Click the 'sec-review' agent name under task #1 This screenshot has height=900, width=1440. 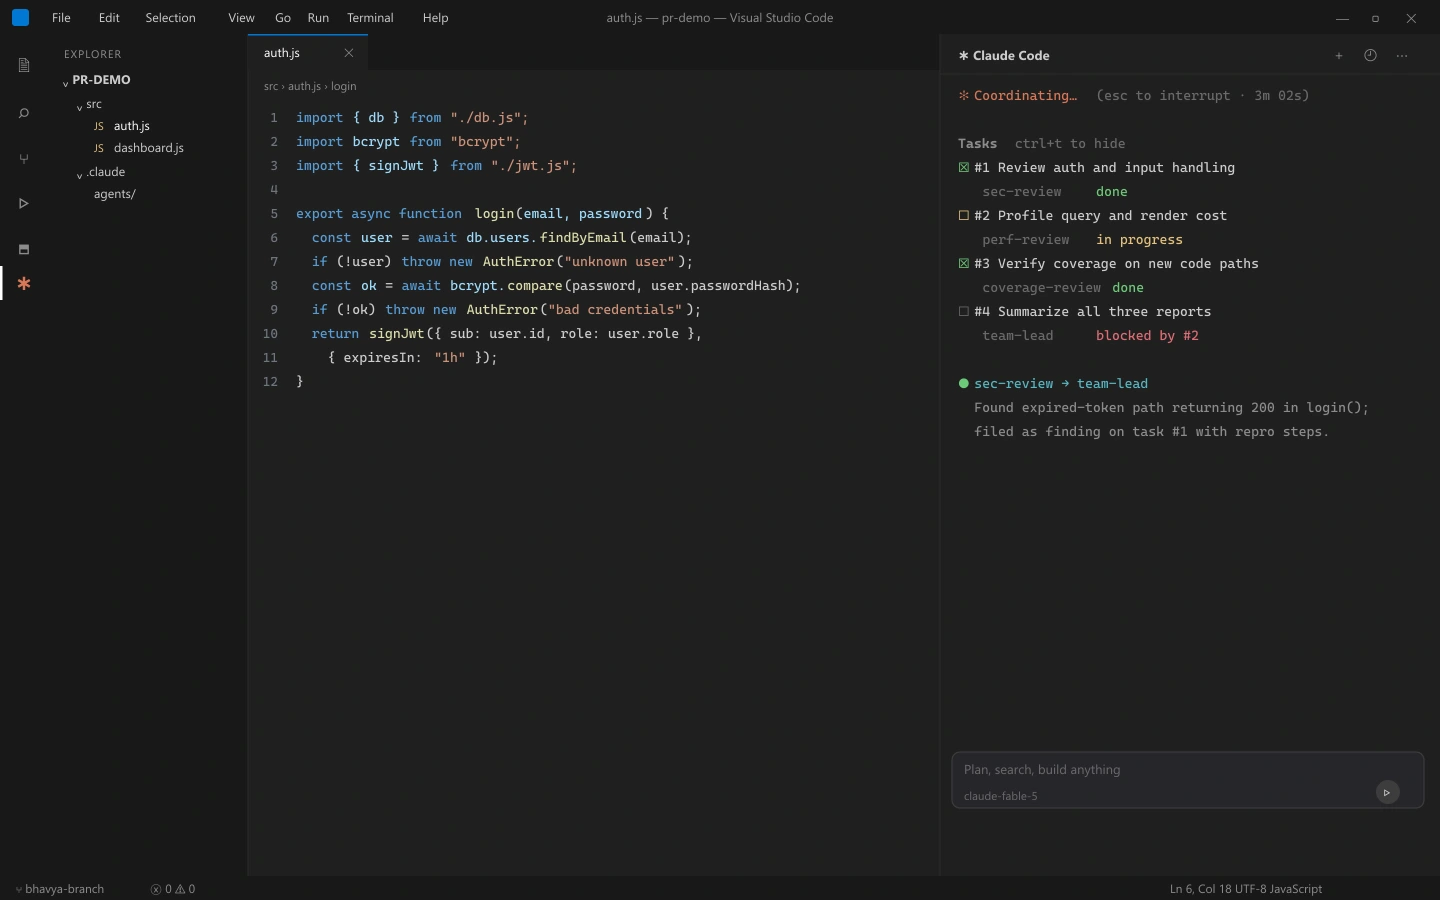pyautogui.click(x=1022, y=192)
